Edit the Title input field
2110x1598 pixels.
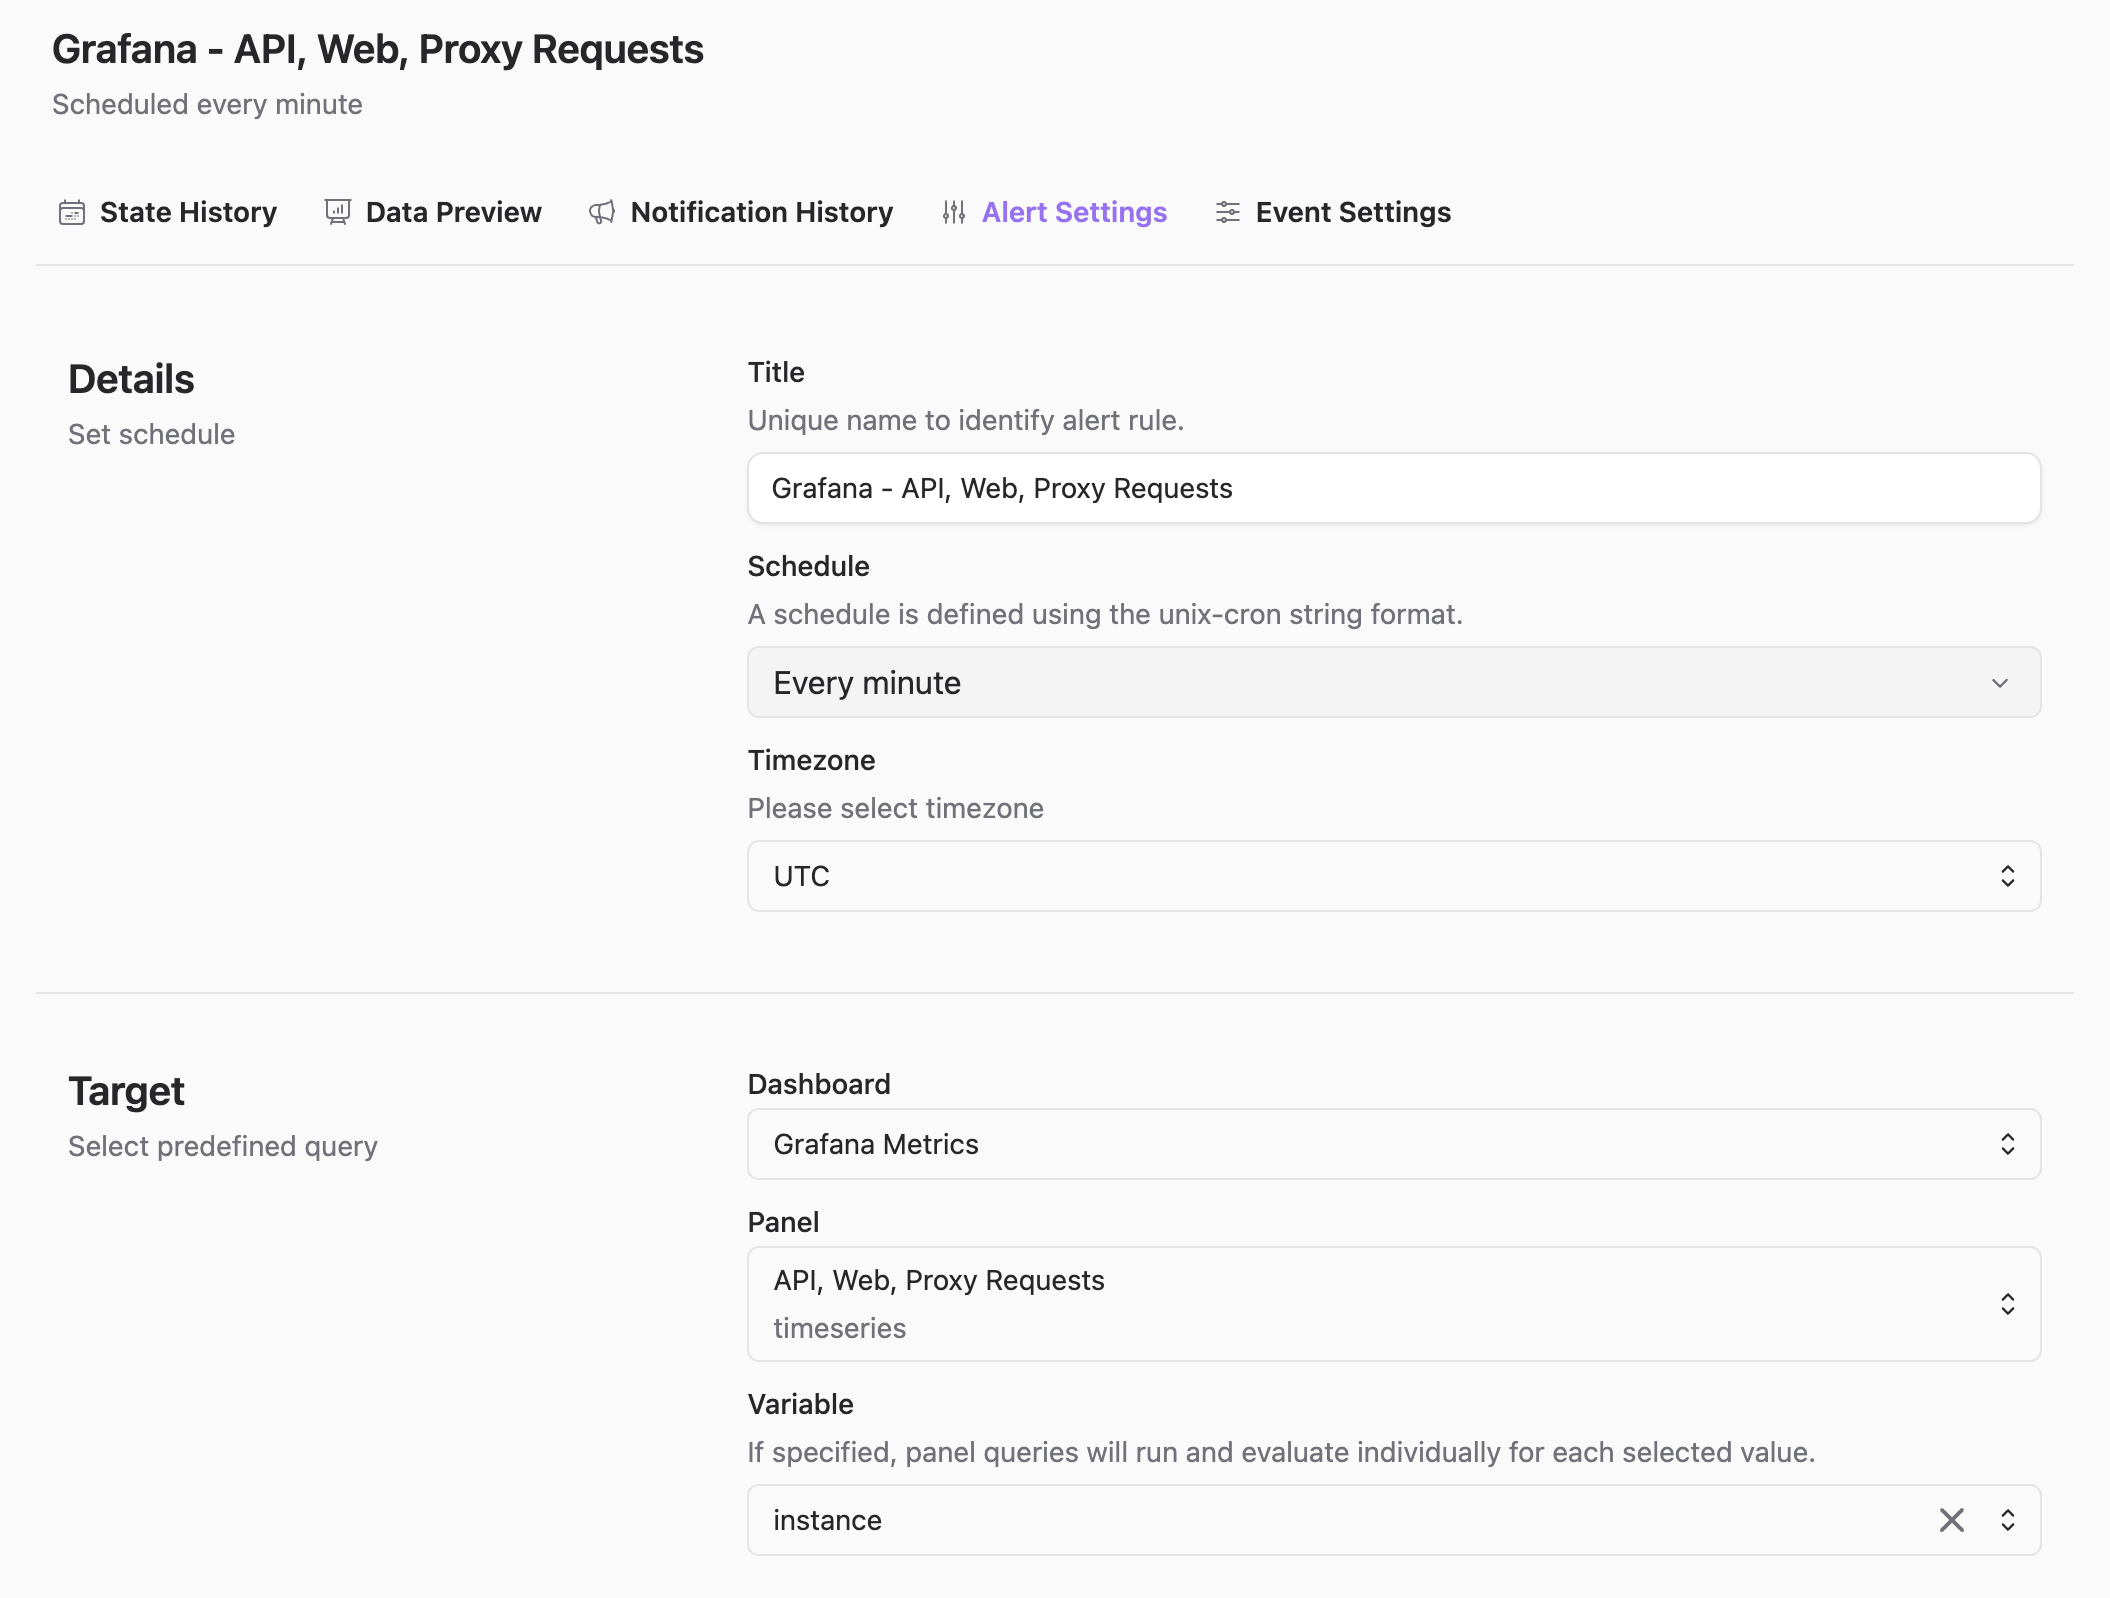tap(1394, 488)
